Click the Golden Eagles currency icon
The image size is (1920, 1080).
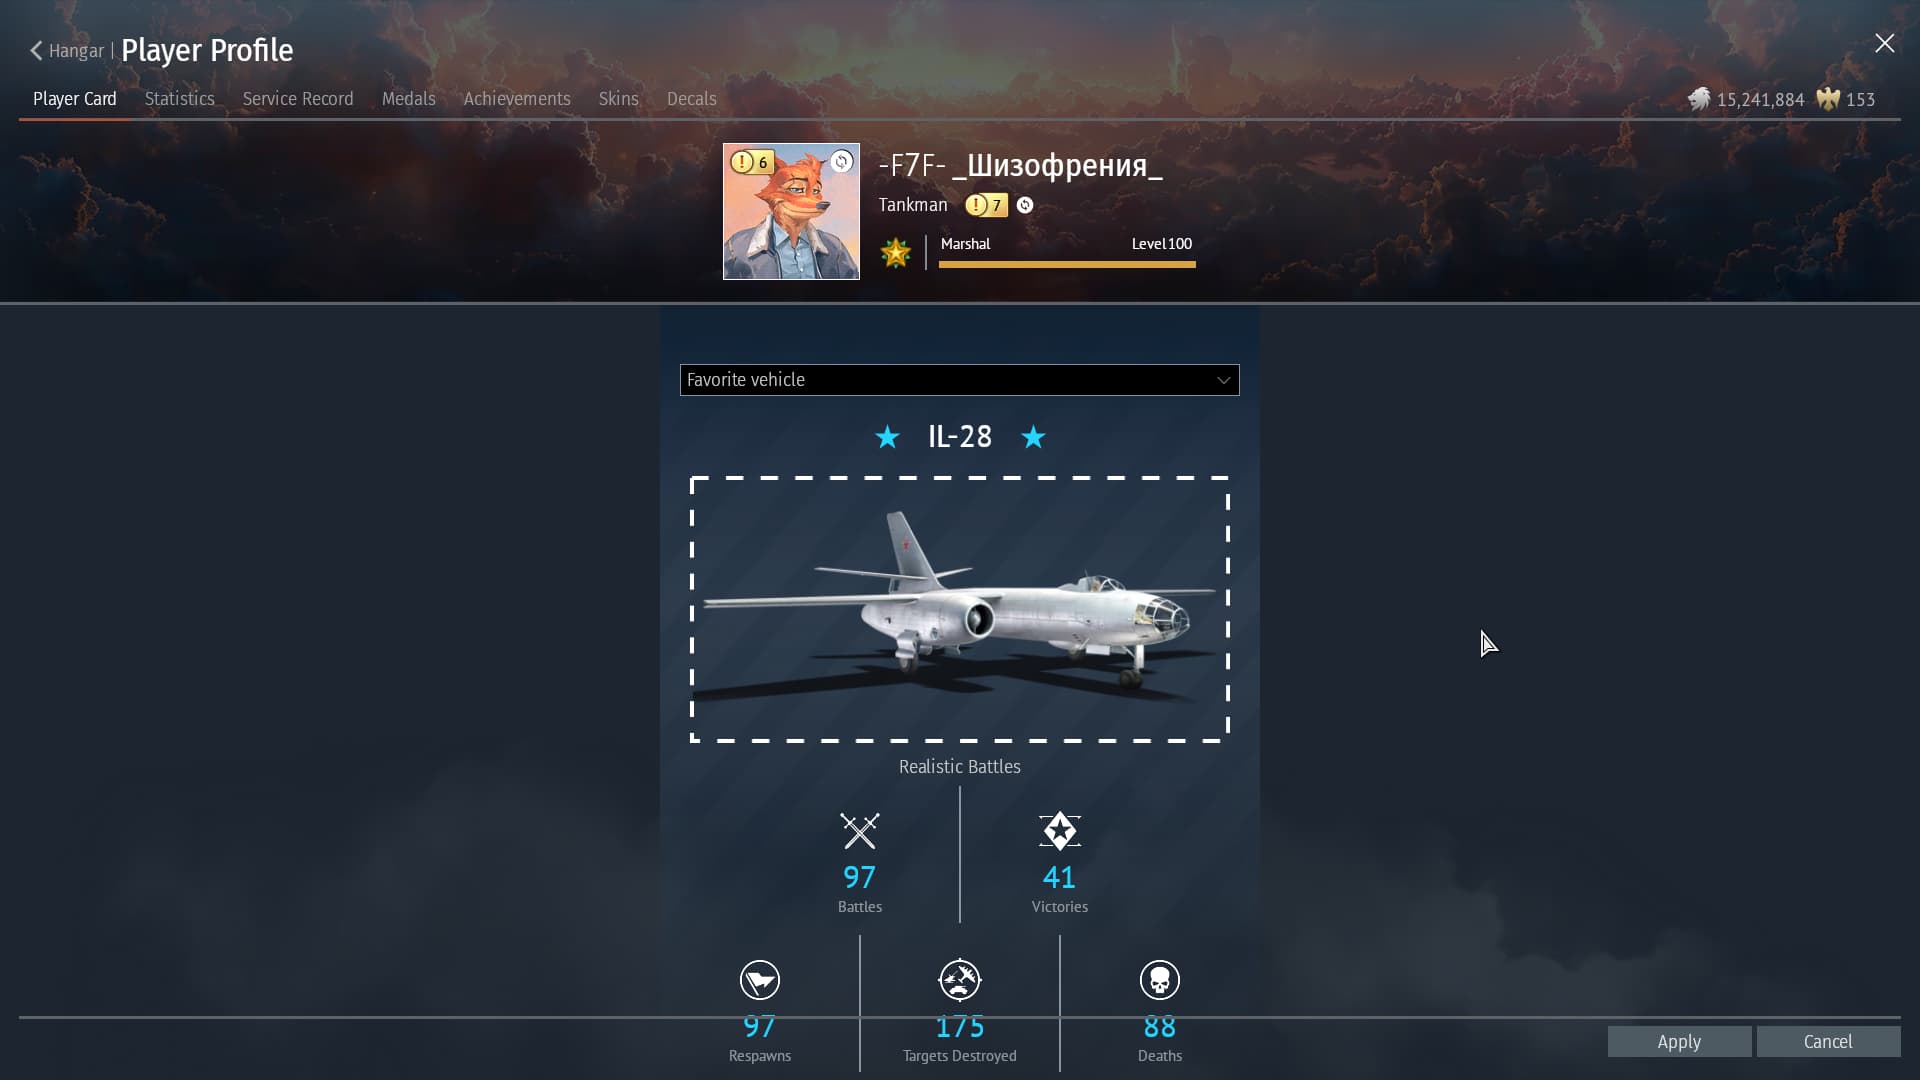[1828, 99]
